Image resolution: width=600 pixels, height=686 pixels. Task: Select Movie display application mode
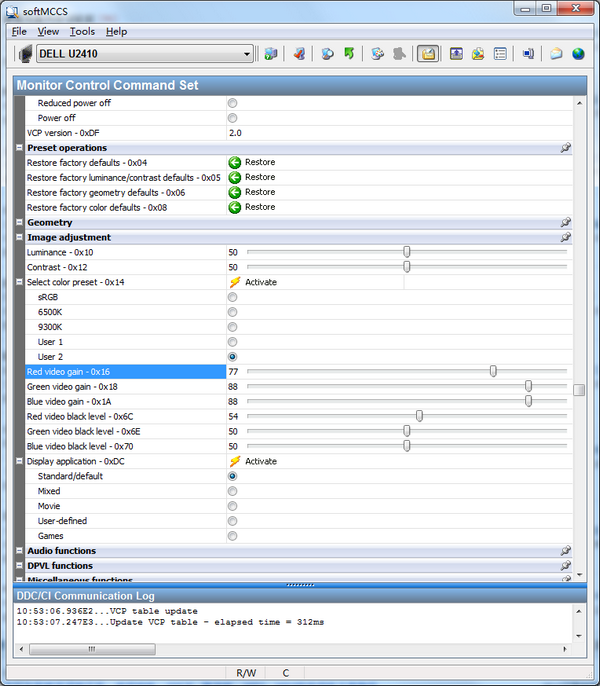pos(233,506)
